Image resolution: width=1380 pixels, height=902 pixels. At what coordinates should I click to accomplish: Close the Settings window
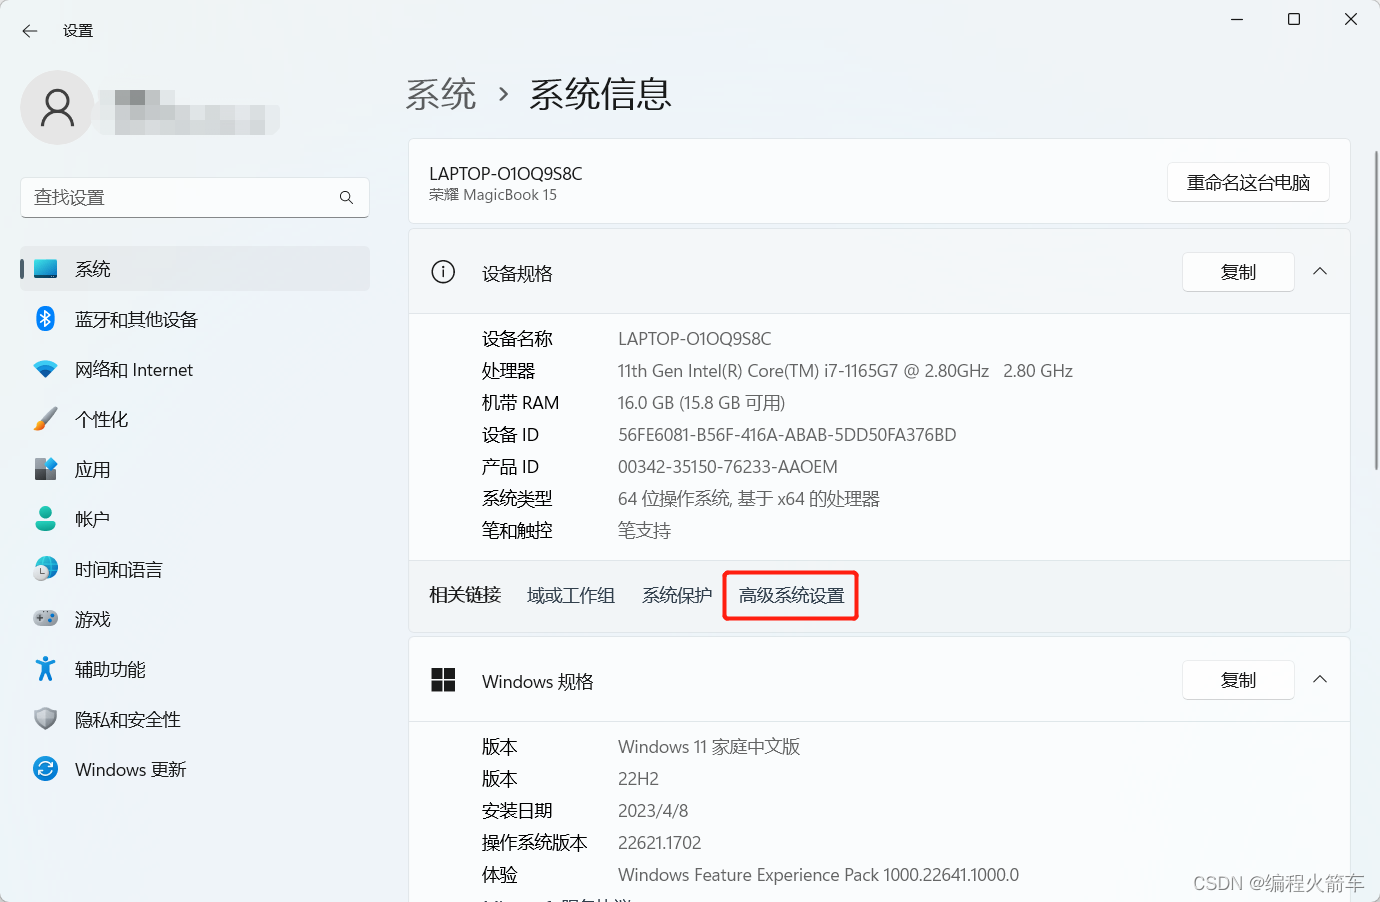1351,19
